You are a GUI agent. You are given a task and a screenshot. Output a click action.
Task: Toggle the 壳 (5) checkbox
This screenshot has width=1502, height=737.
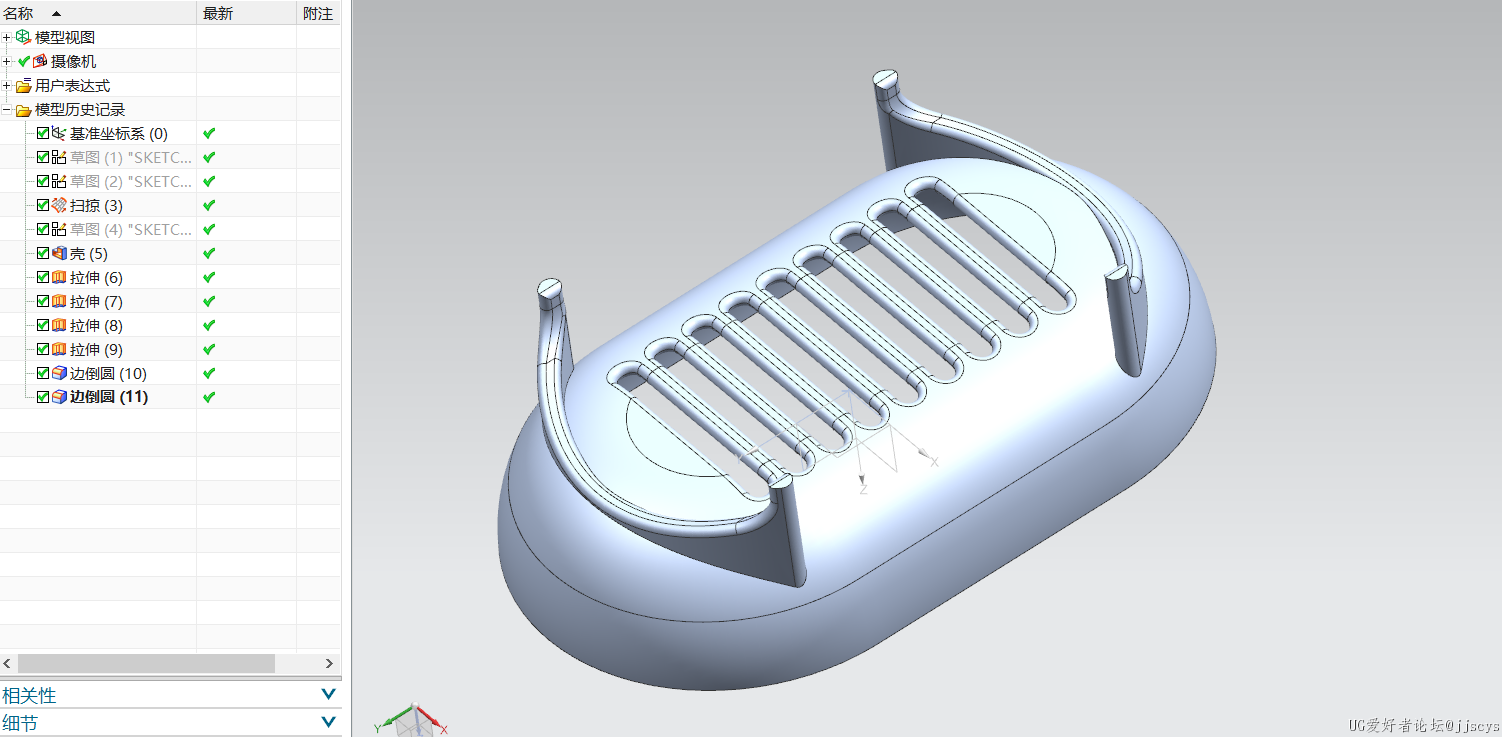43,253
